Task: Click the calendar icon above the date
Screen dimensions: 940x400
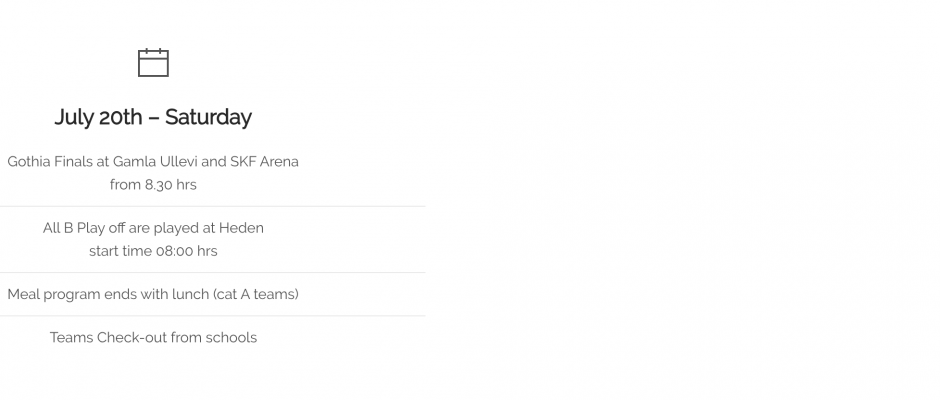Action: pyautogui.click(x=153, y=62)
